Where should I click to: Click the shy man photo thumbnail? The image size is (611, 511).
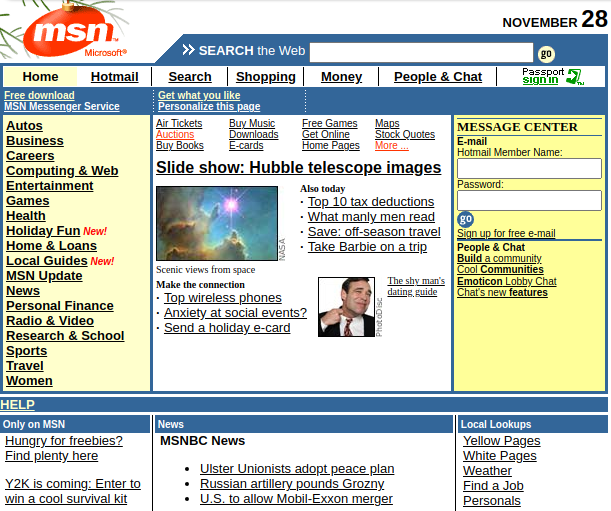346,307
